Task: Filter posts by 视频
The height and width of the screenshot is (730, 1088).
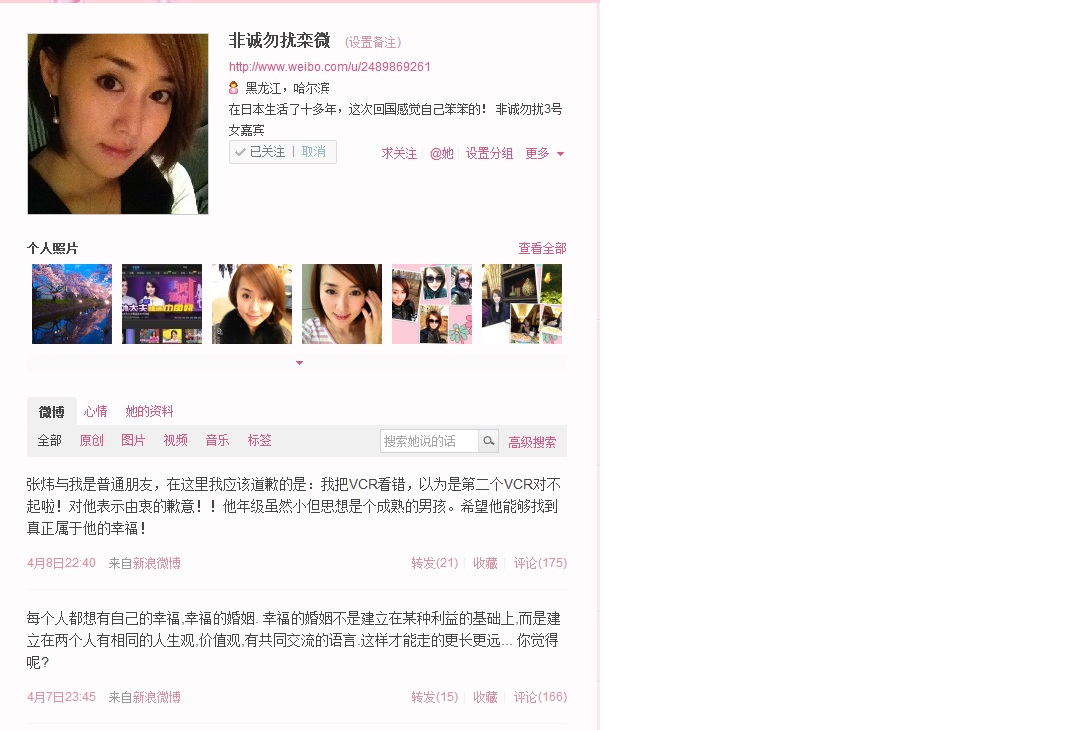Action: point(176,441)
